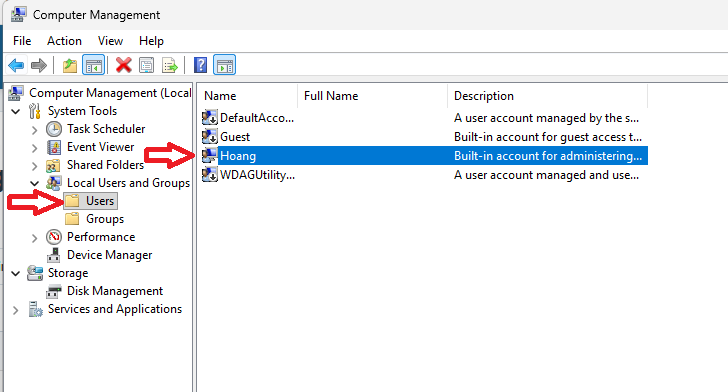
Task: Click the Local Users and Groups icon
Action: 53,183
